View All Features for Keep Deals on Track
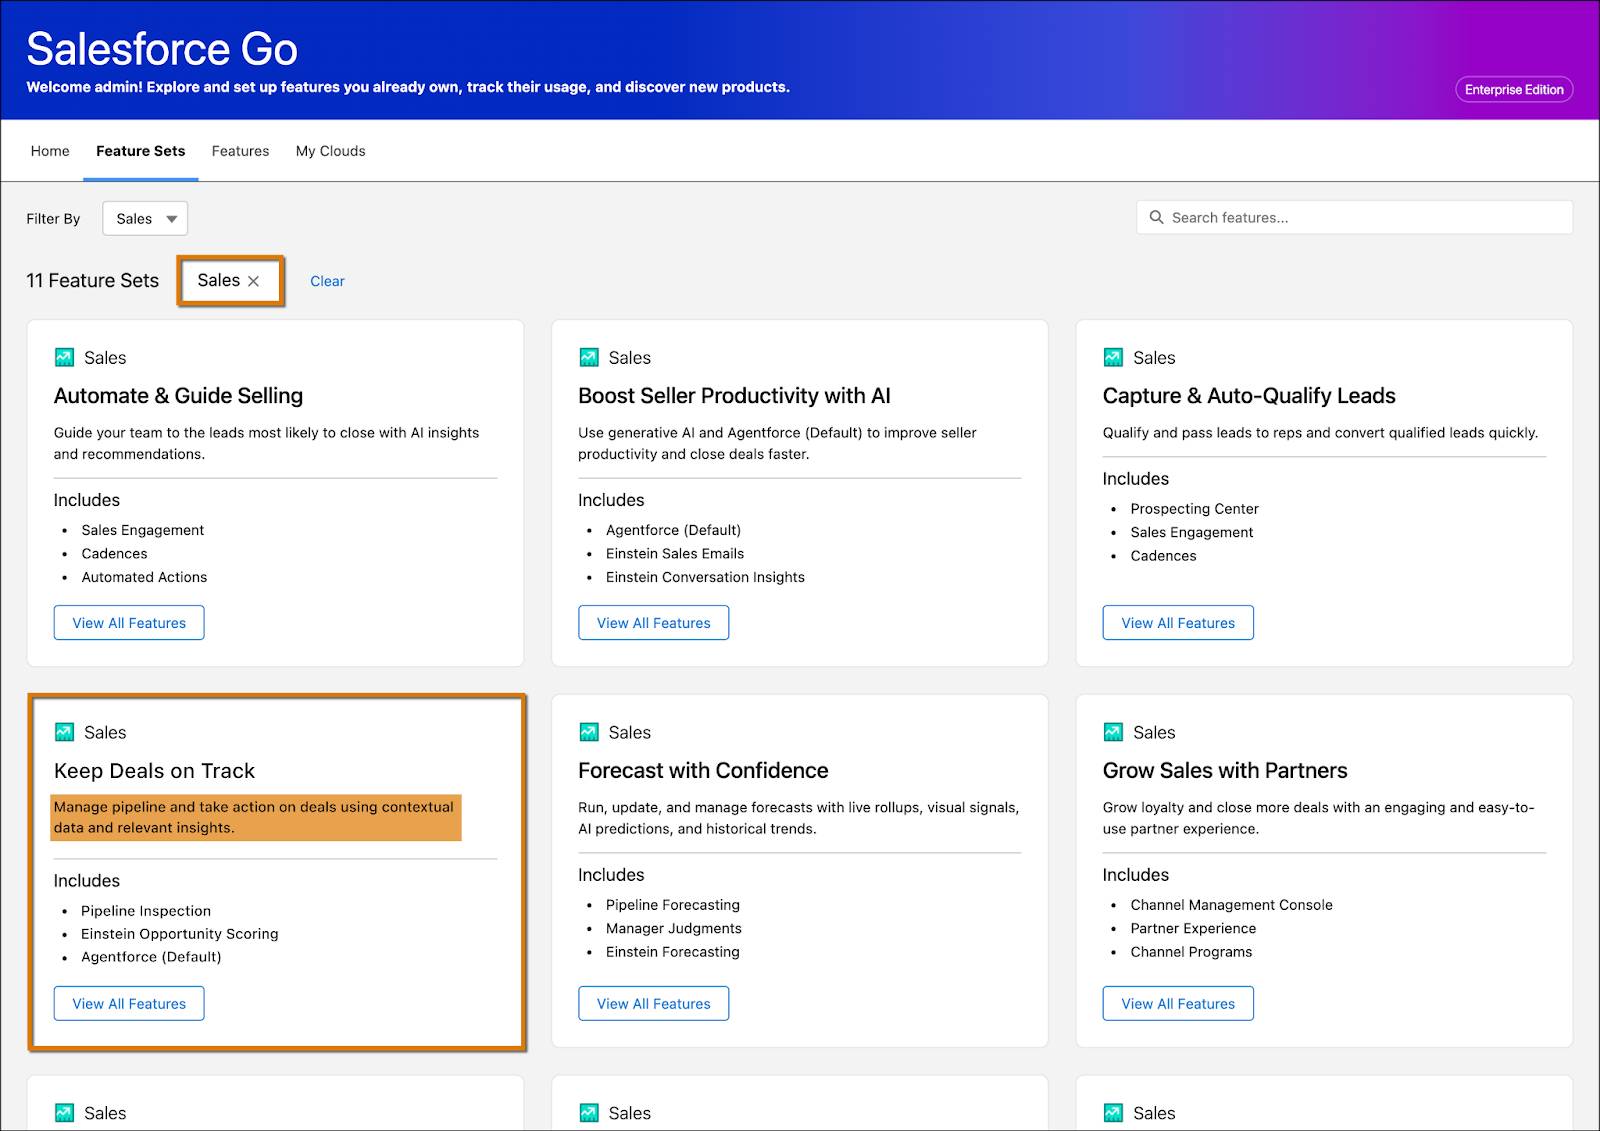This screenshot has width=1600, height=1131. [x=129, y=1004]
